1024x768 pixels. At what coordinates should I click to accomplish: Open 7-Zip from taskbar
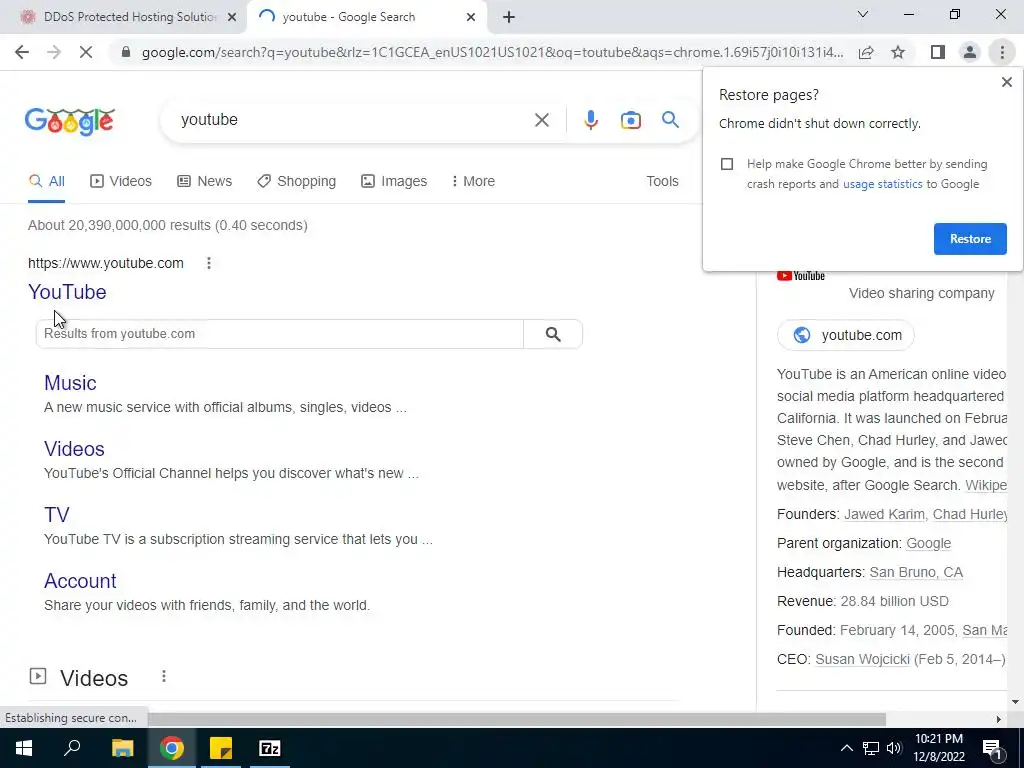click(x=269, y=748)
